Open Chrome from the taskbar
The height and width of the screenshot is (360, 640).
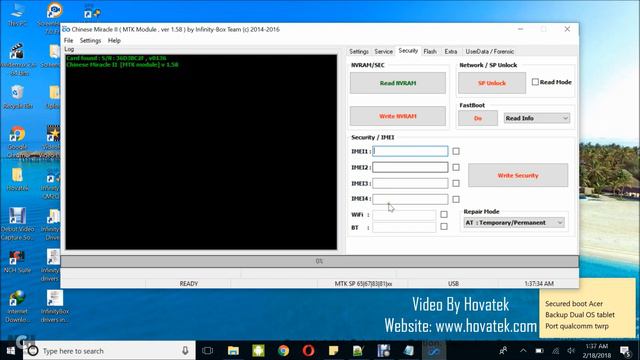tap(283, 351)
